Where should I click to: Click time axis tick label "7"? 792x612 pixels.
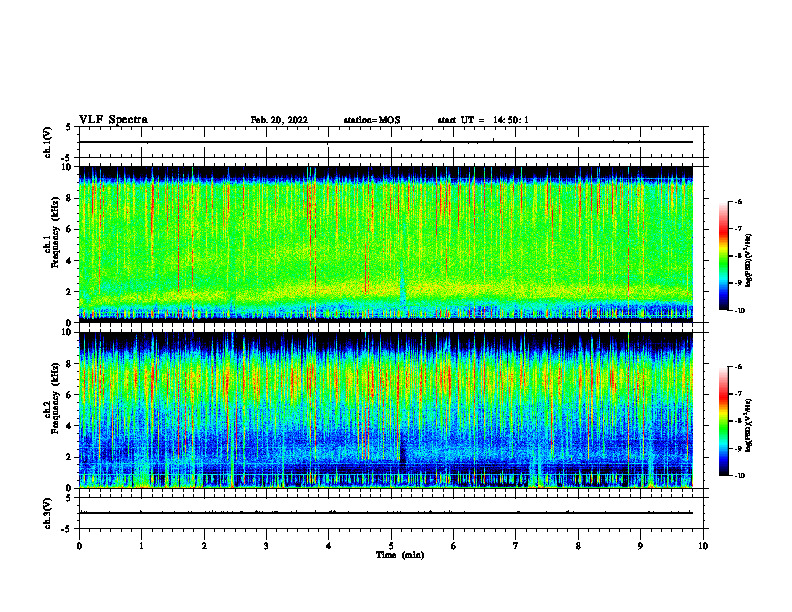point(516,546)
